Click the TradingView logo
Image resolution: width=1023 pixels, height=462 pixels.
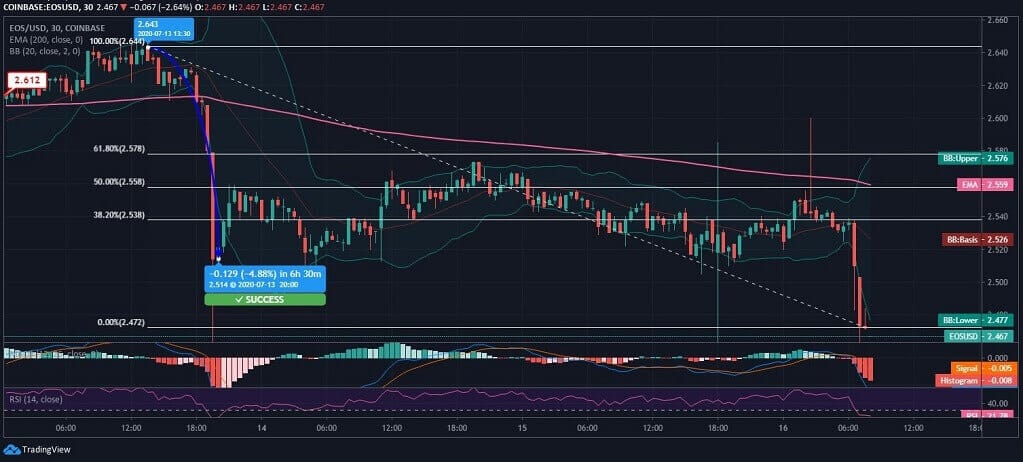pyautogui.click(x=37, y=450)
